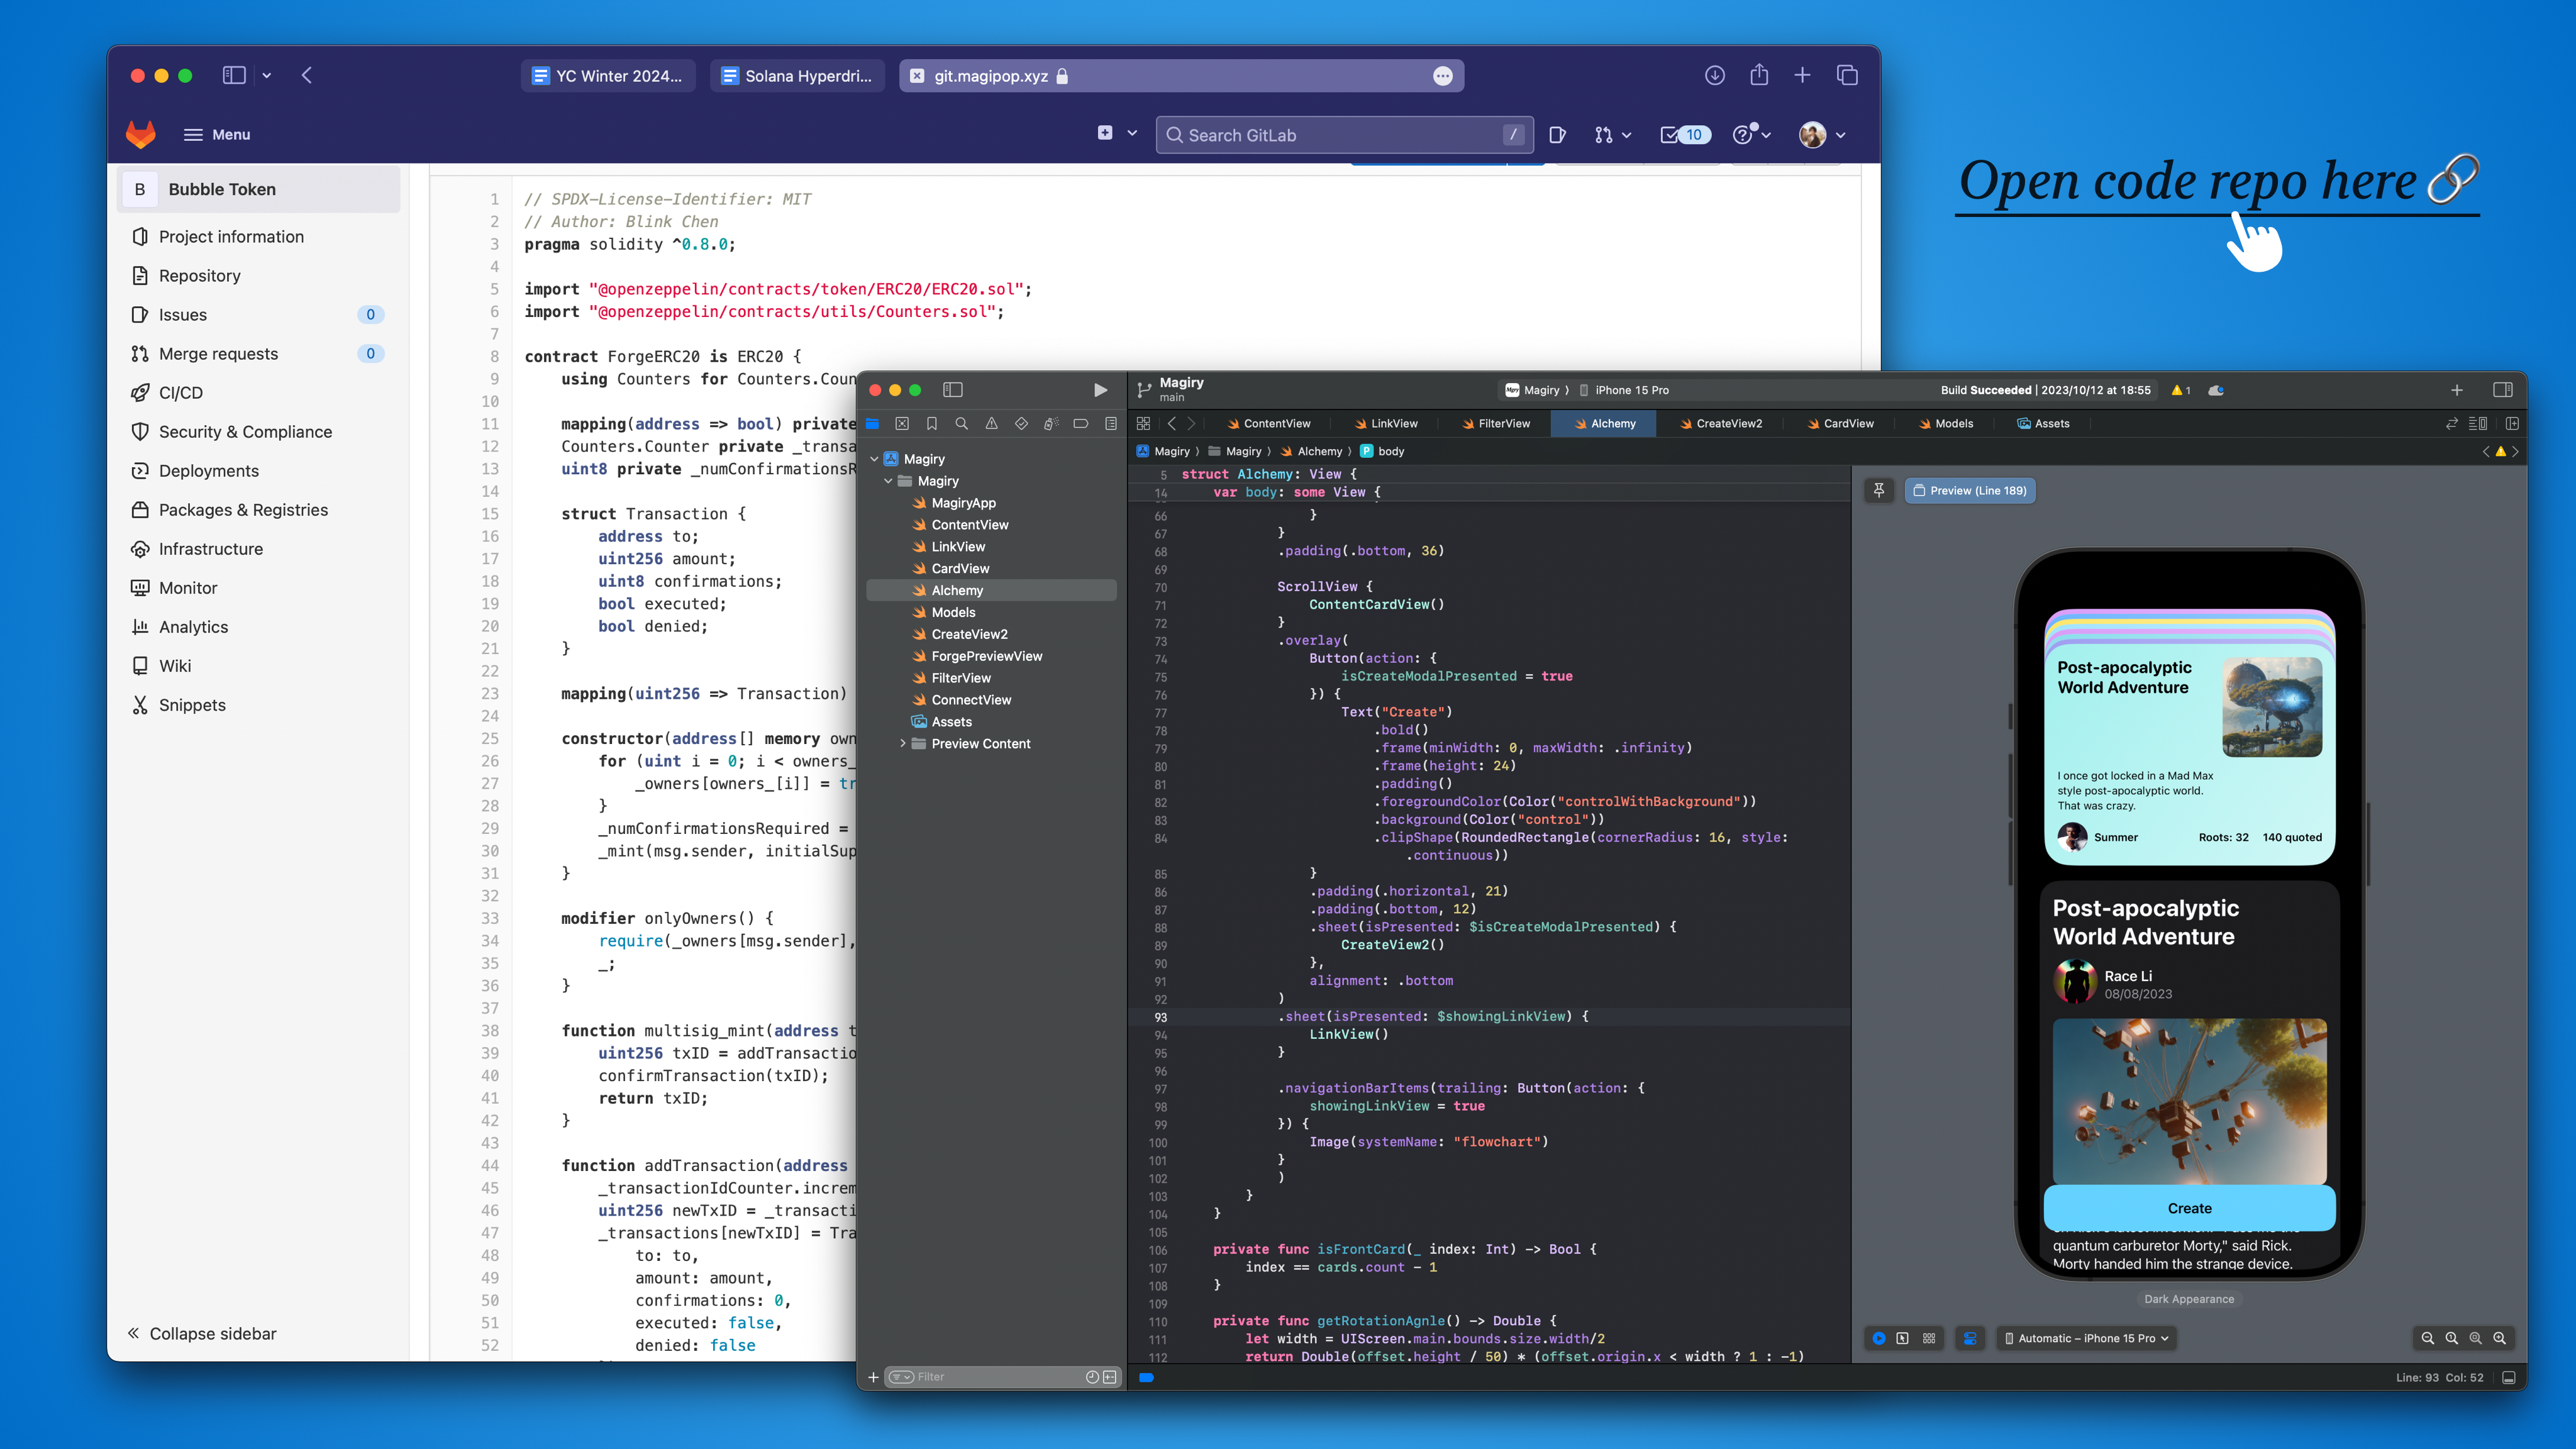Open the GitLab Menu

pos(217,135)
